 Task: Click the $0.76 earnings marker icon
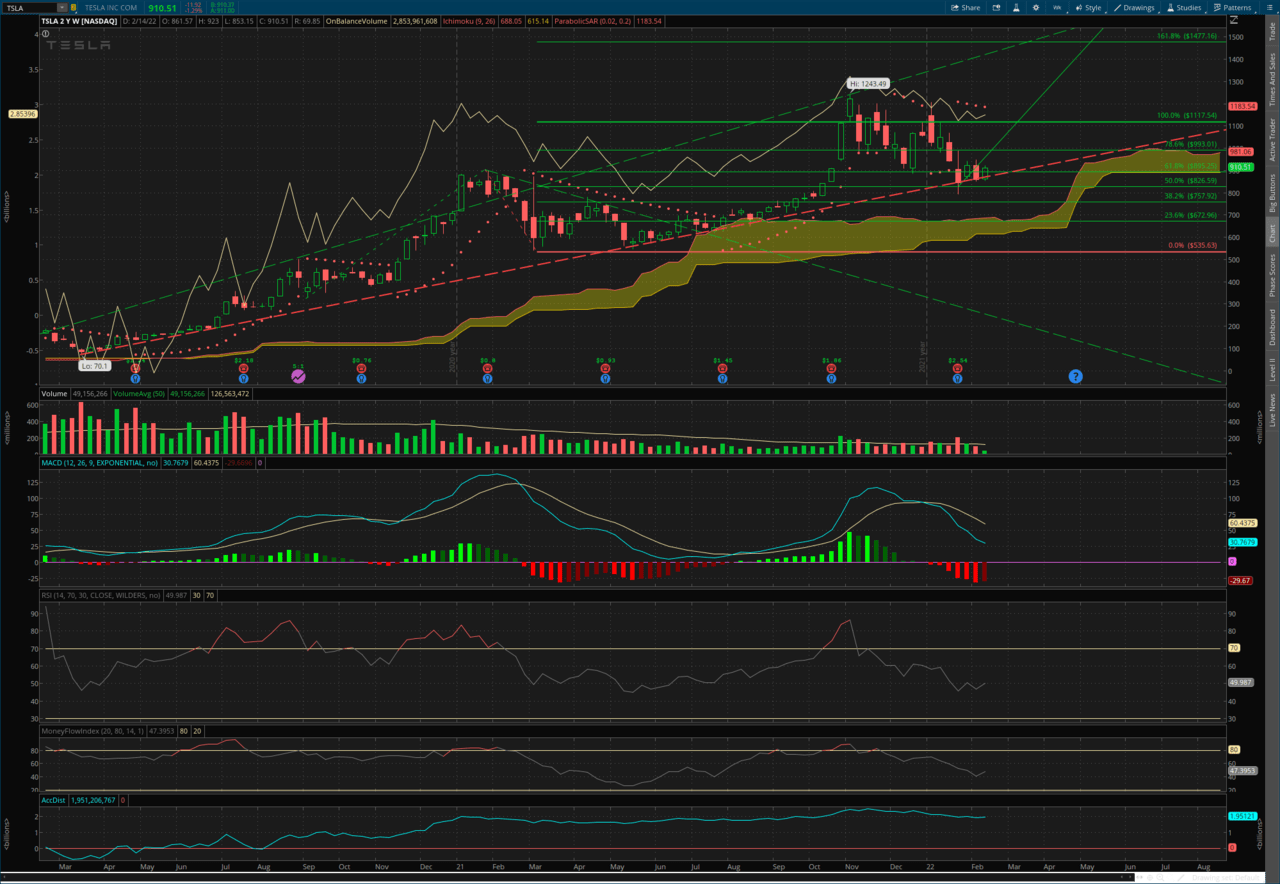(x=361, y=368)
